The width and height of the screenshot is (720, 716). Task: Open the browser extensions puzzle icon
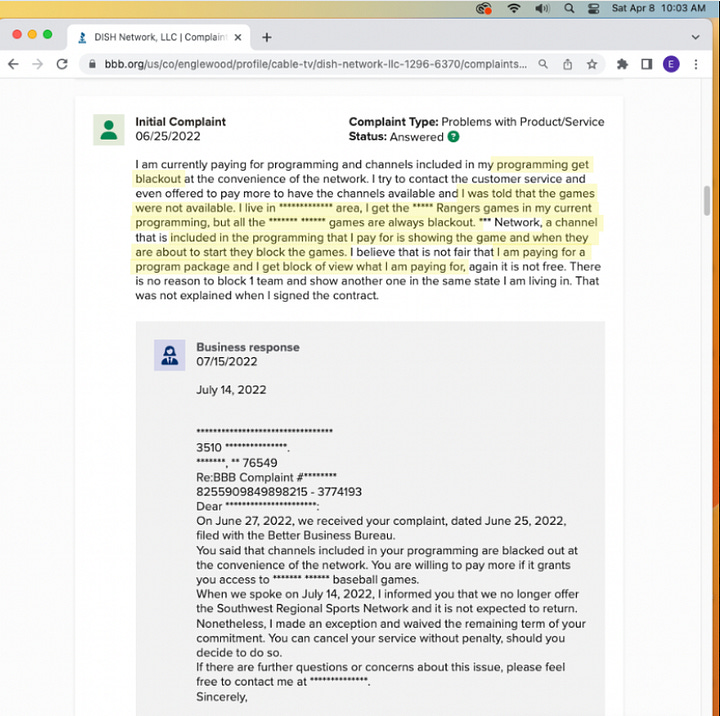(622, 64)
